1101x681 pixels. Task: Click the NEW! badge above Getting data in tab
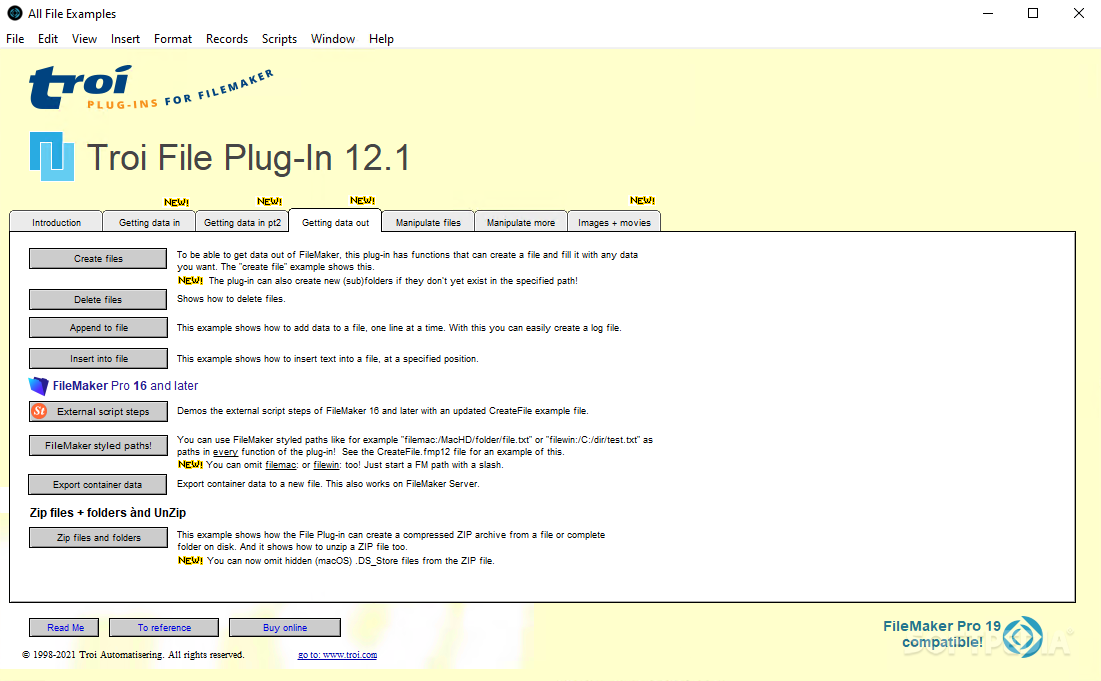[176, 202]
